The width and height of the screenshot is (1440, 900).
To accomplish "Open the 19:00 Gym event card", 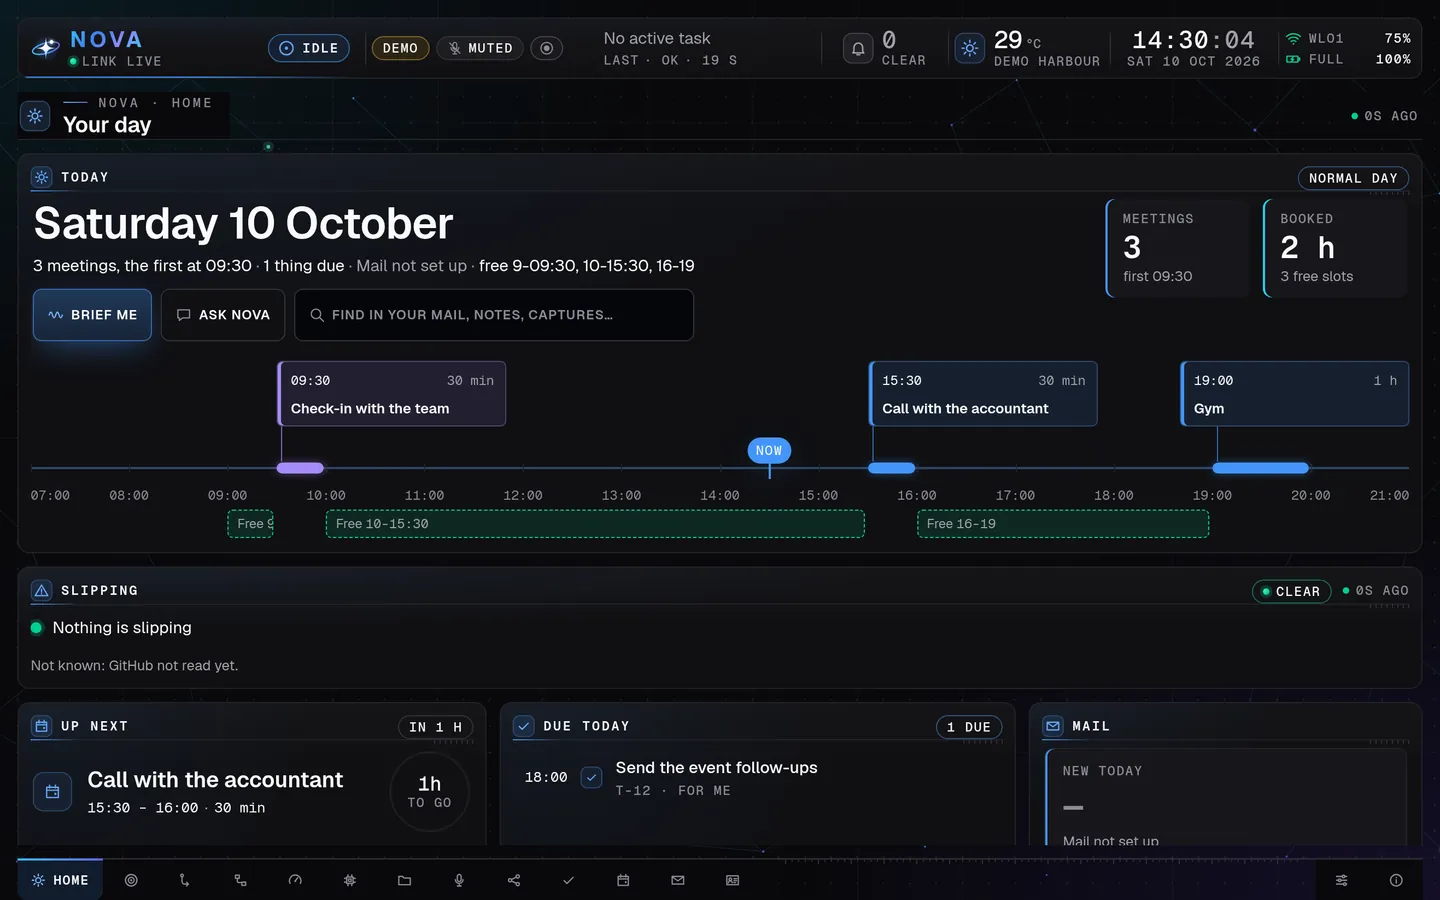I will (1295, 394).
